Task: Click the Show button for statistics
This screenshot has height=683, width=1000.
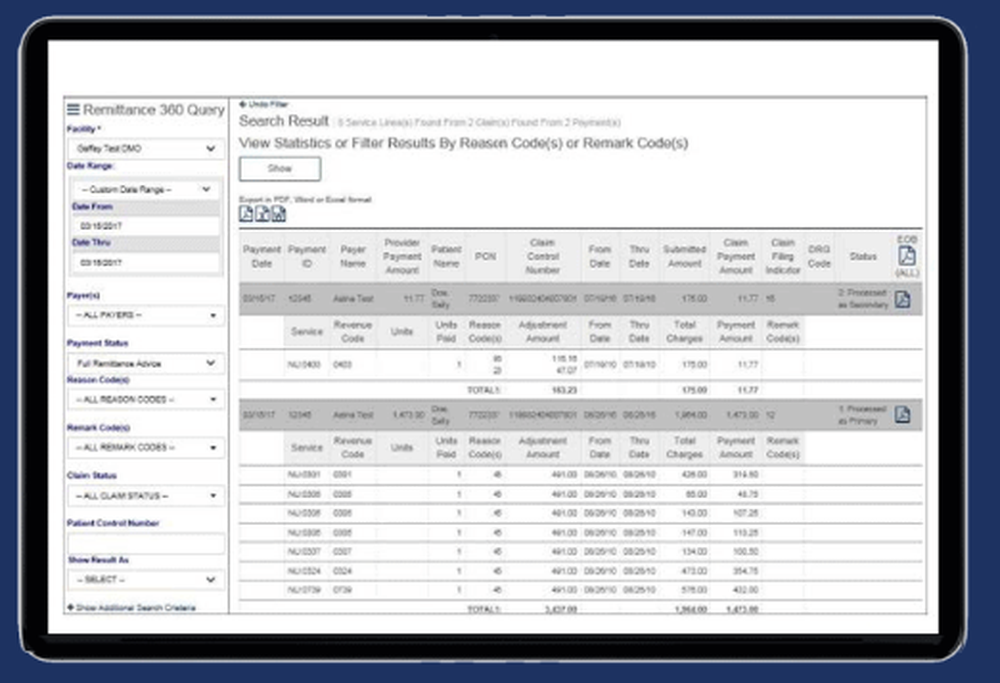Action: point(279,168)
